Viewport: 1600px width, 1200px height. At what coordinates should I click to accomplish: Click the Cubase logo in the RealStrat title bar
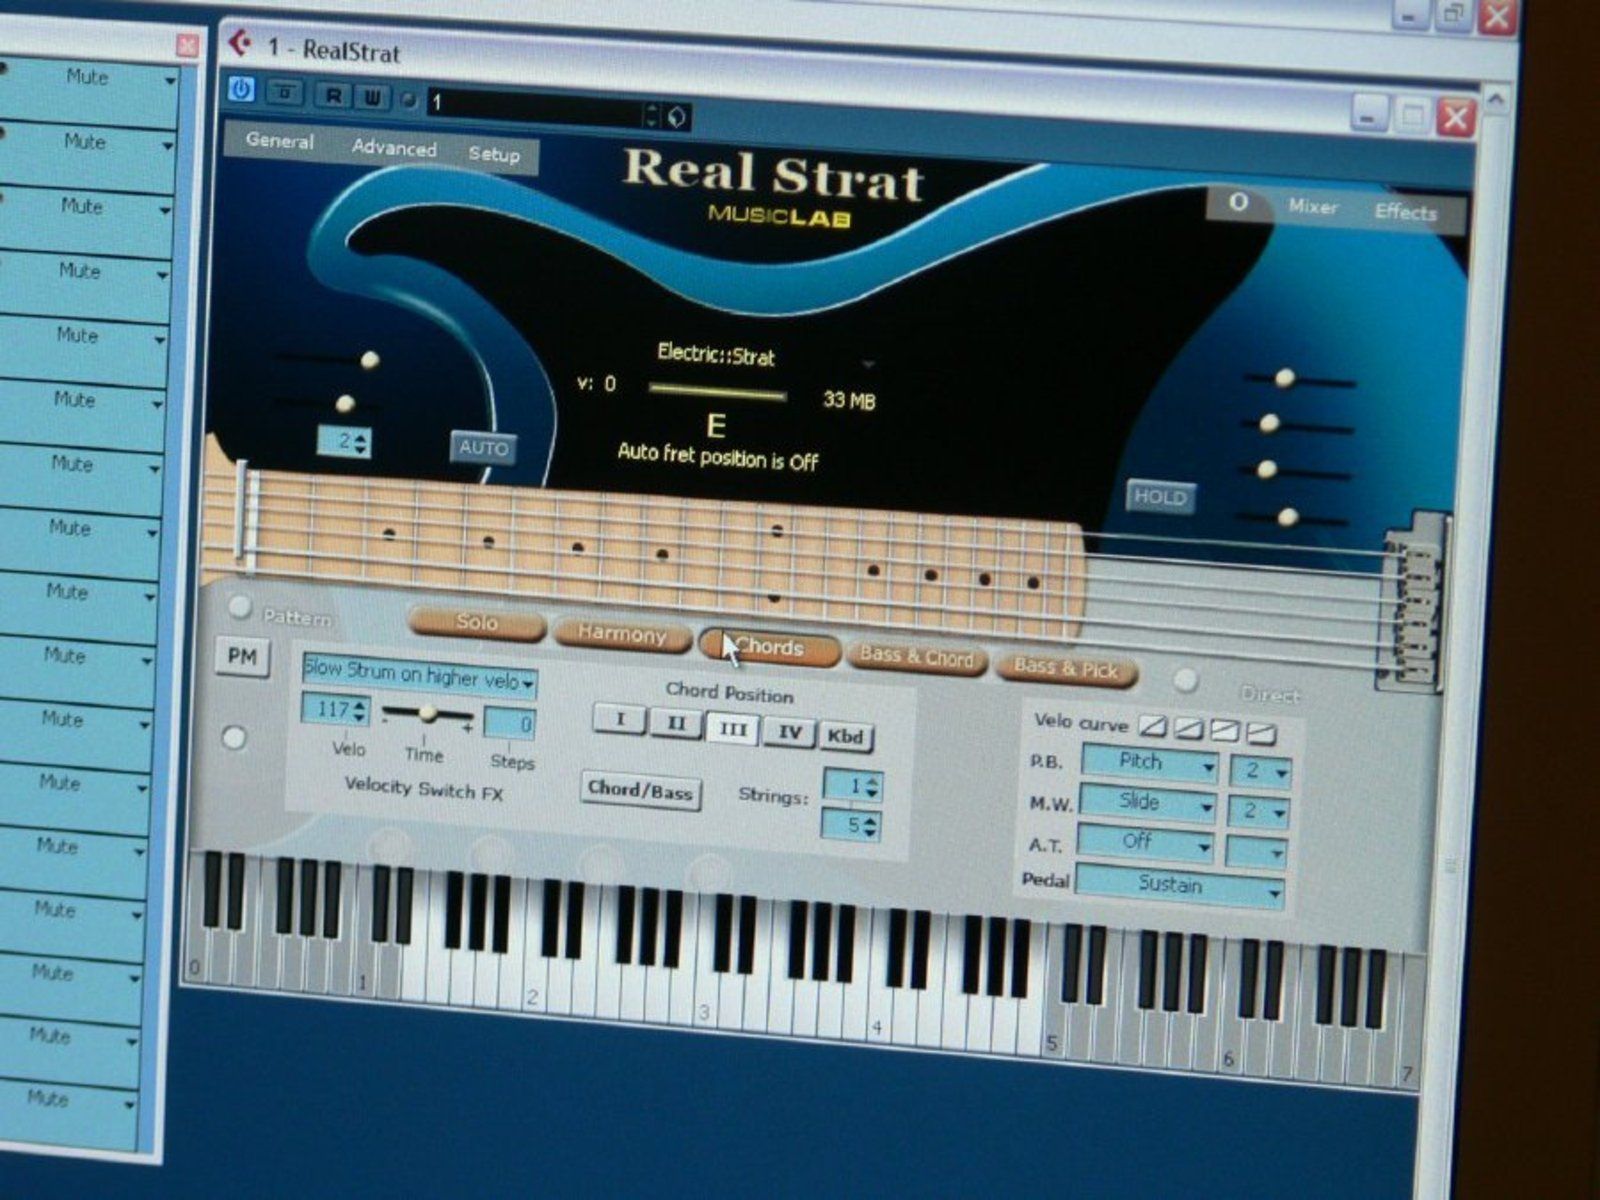pos(240,44)
